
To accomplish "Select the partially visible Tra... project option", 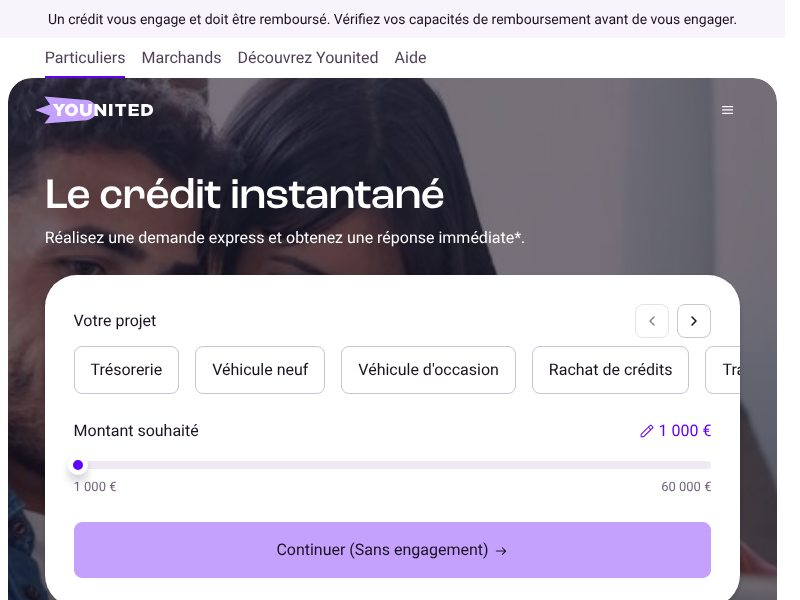I will (x=722, y=370).
